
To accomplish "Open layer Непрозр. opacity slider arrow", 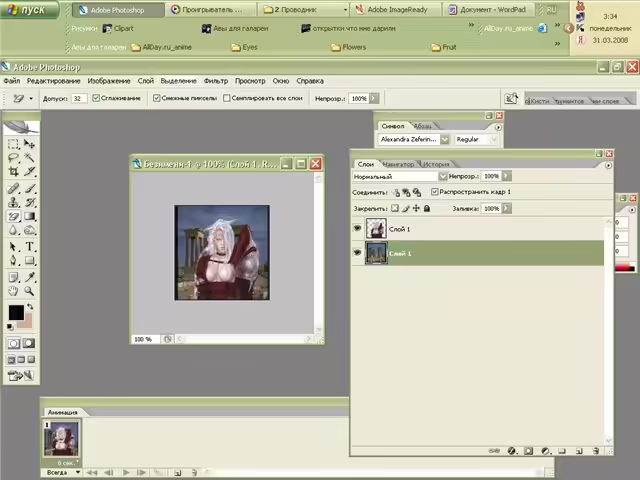I will coord(506,176).
